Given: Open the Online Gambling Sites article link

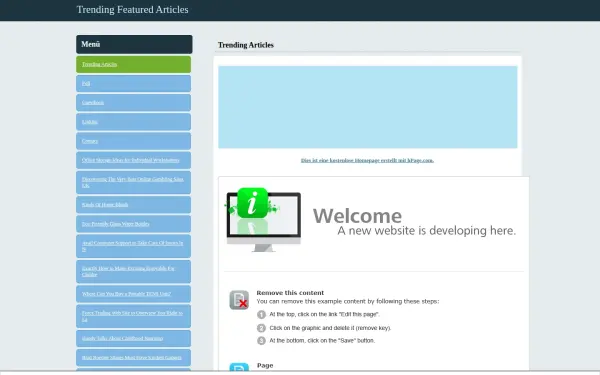Looking at the screenshot, I should click(x=134, y=182).
